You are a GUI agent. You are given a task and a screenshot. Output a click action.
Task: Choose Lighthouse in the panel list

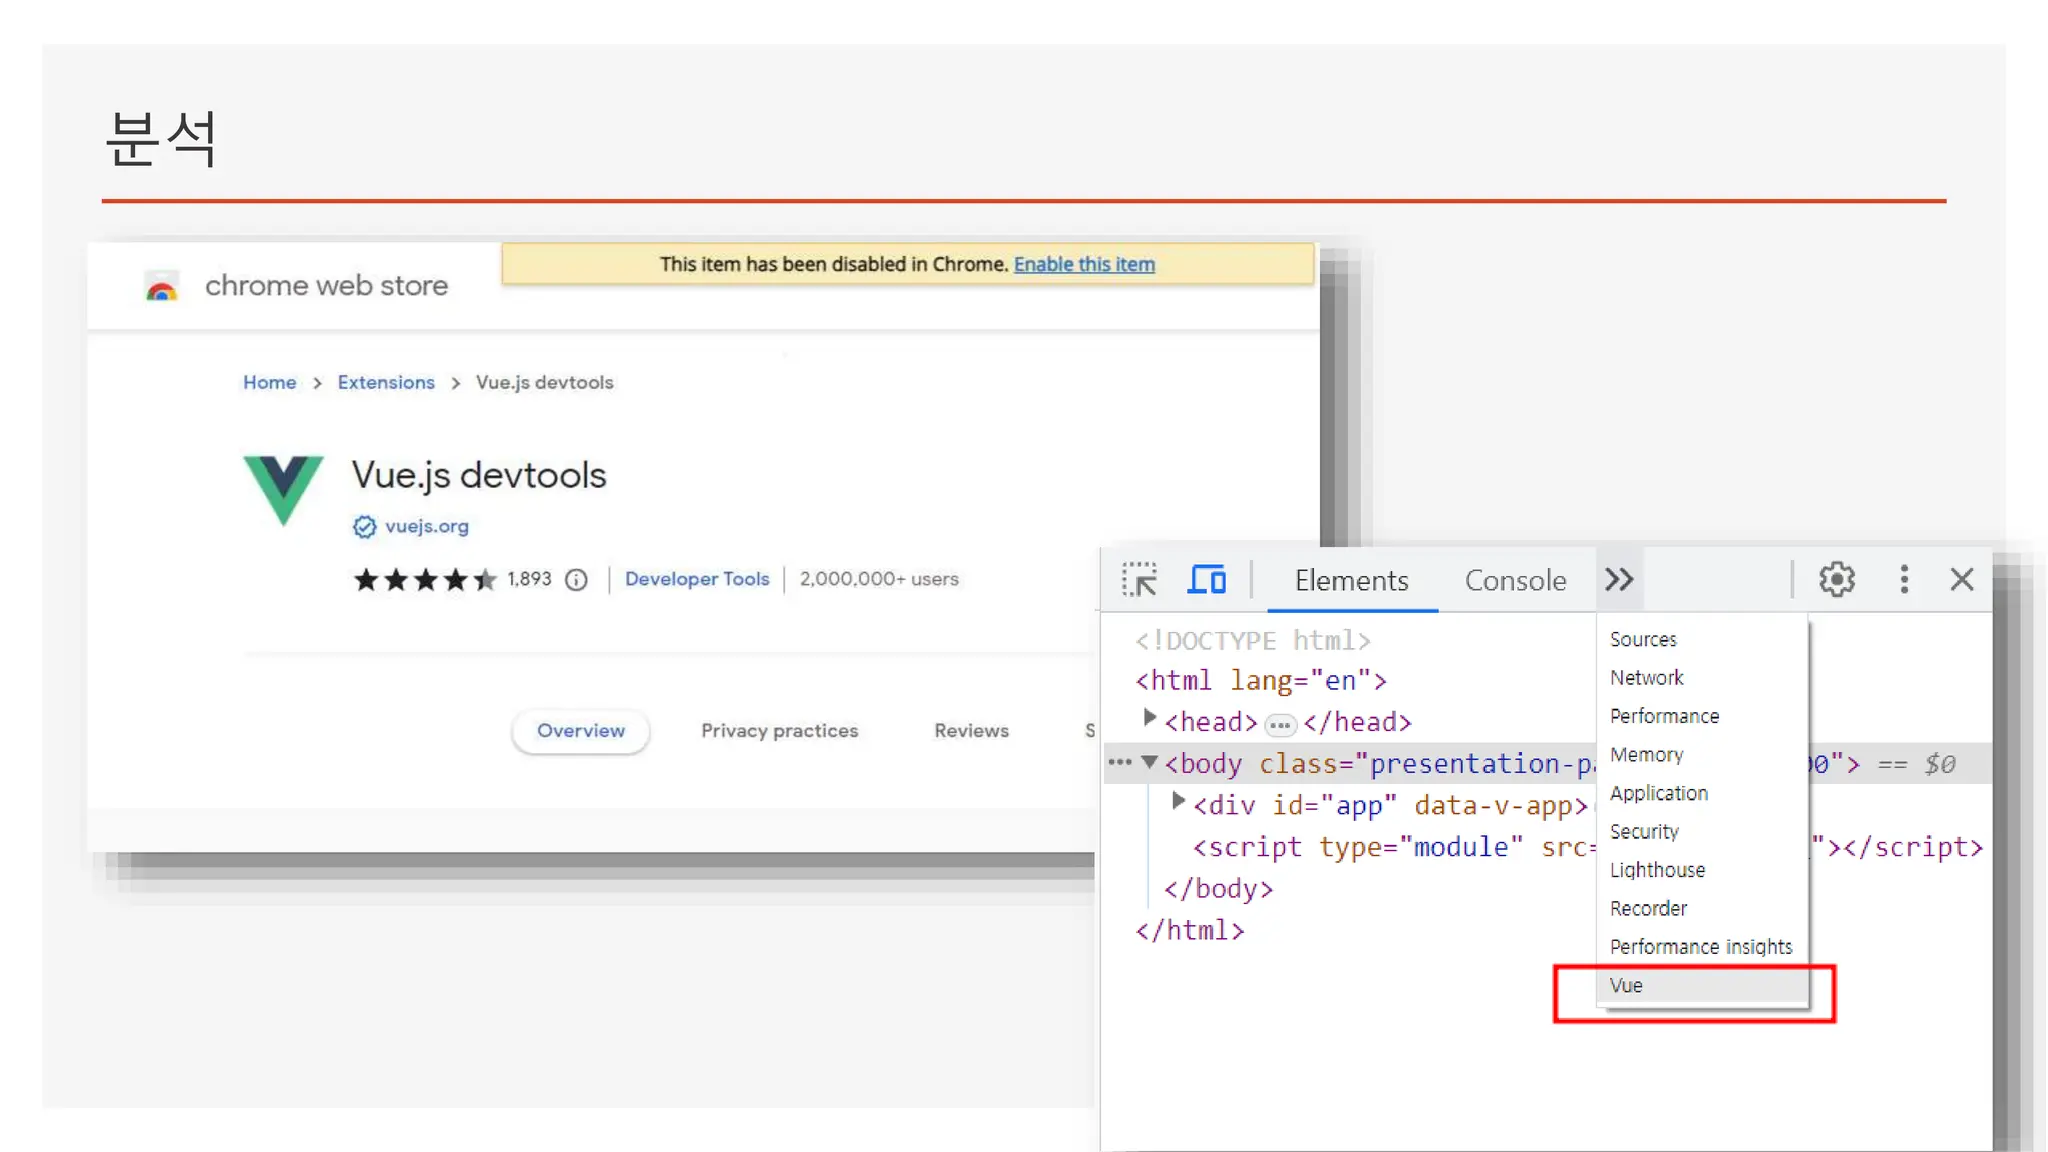(1657, 870)
